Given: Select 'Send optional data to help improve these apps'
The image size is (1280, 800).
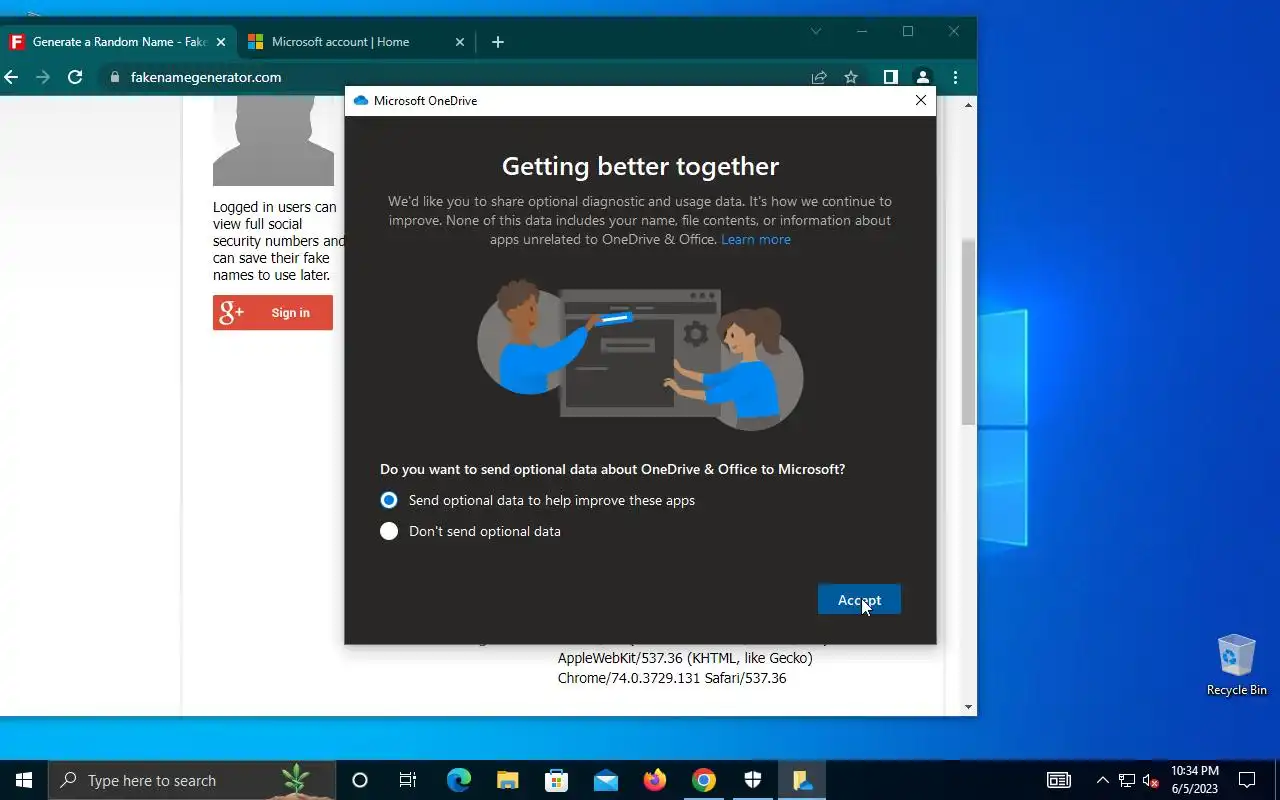Looking at the screenshot, I should [x=389, y=500].
